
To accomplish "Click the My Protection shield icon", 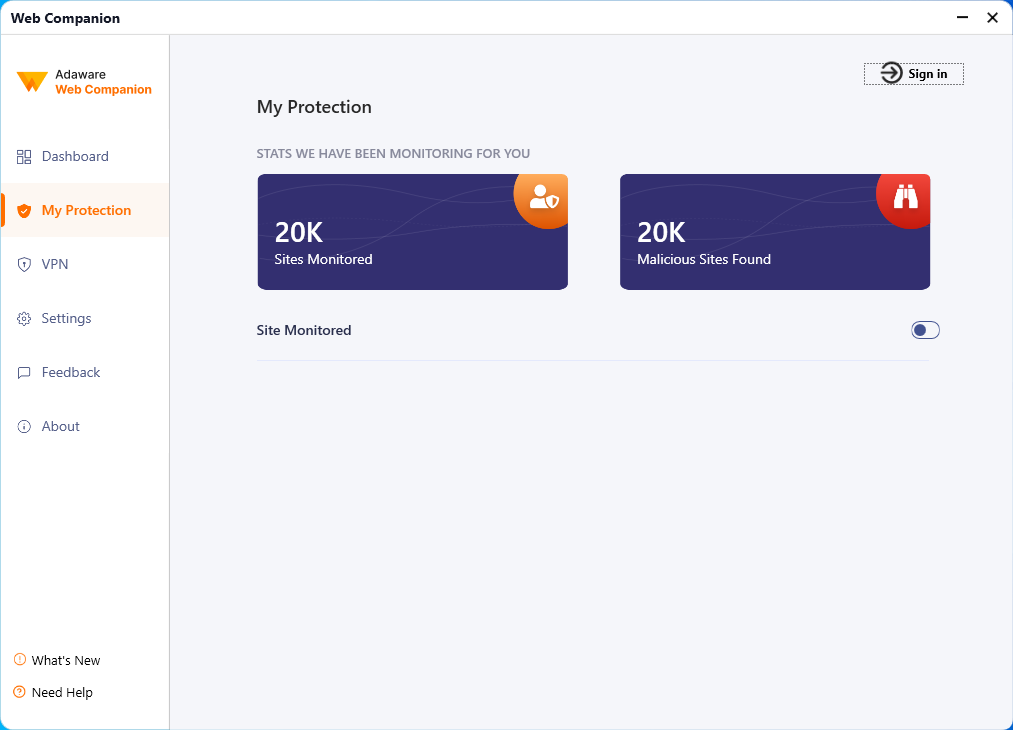I will 22,210.
